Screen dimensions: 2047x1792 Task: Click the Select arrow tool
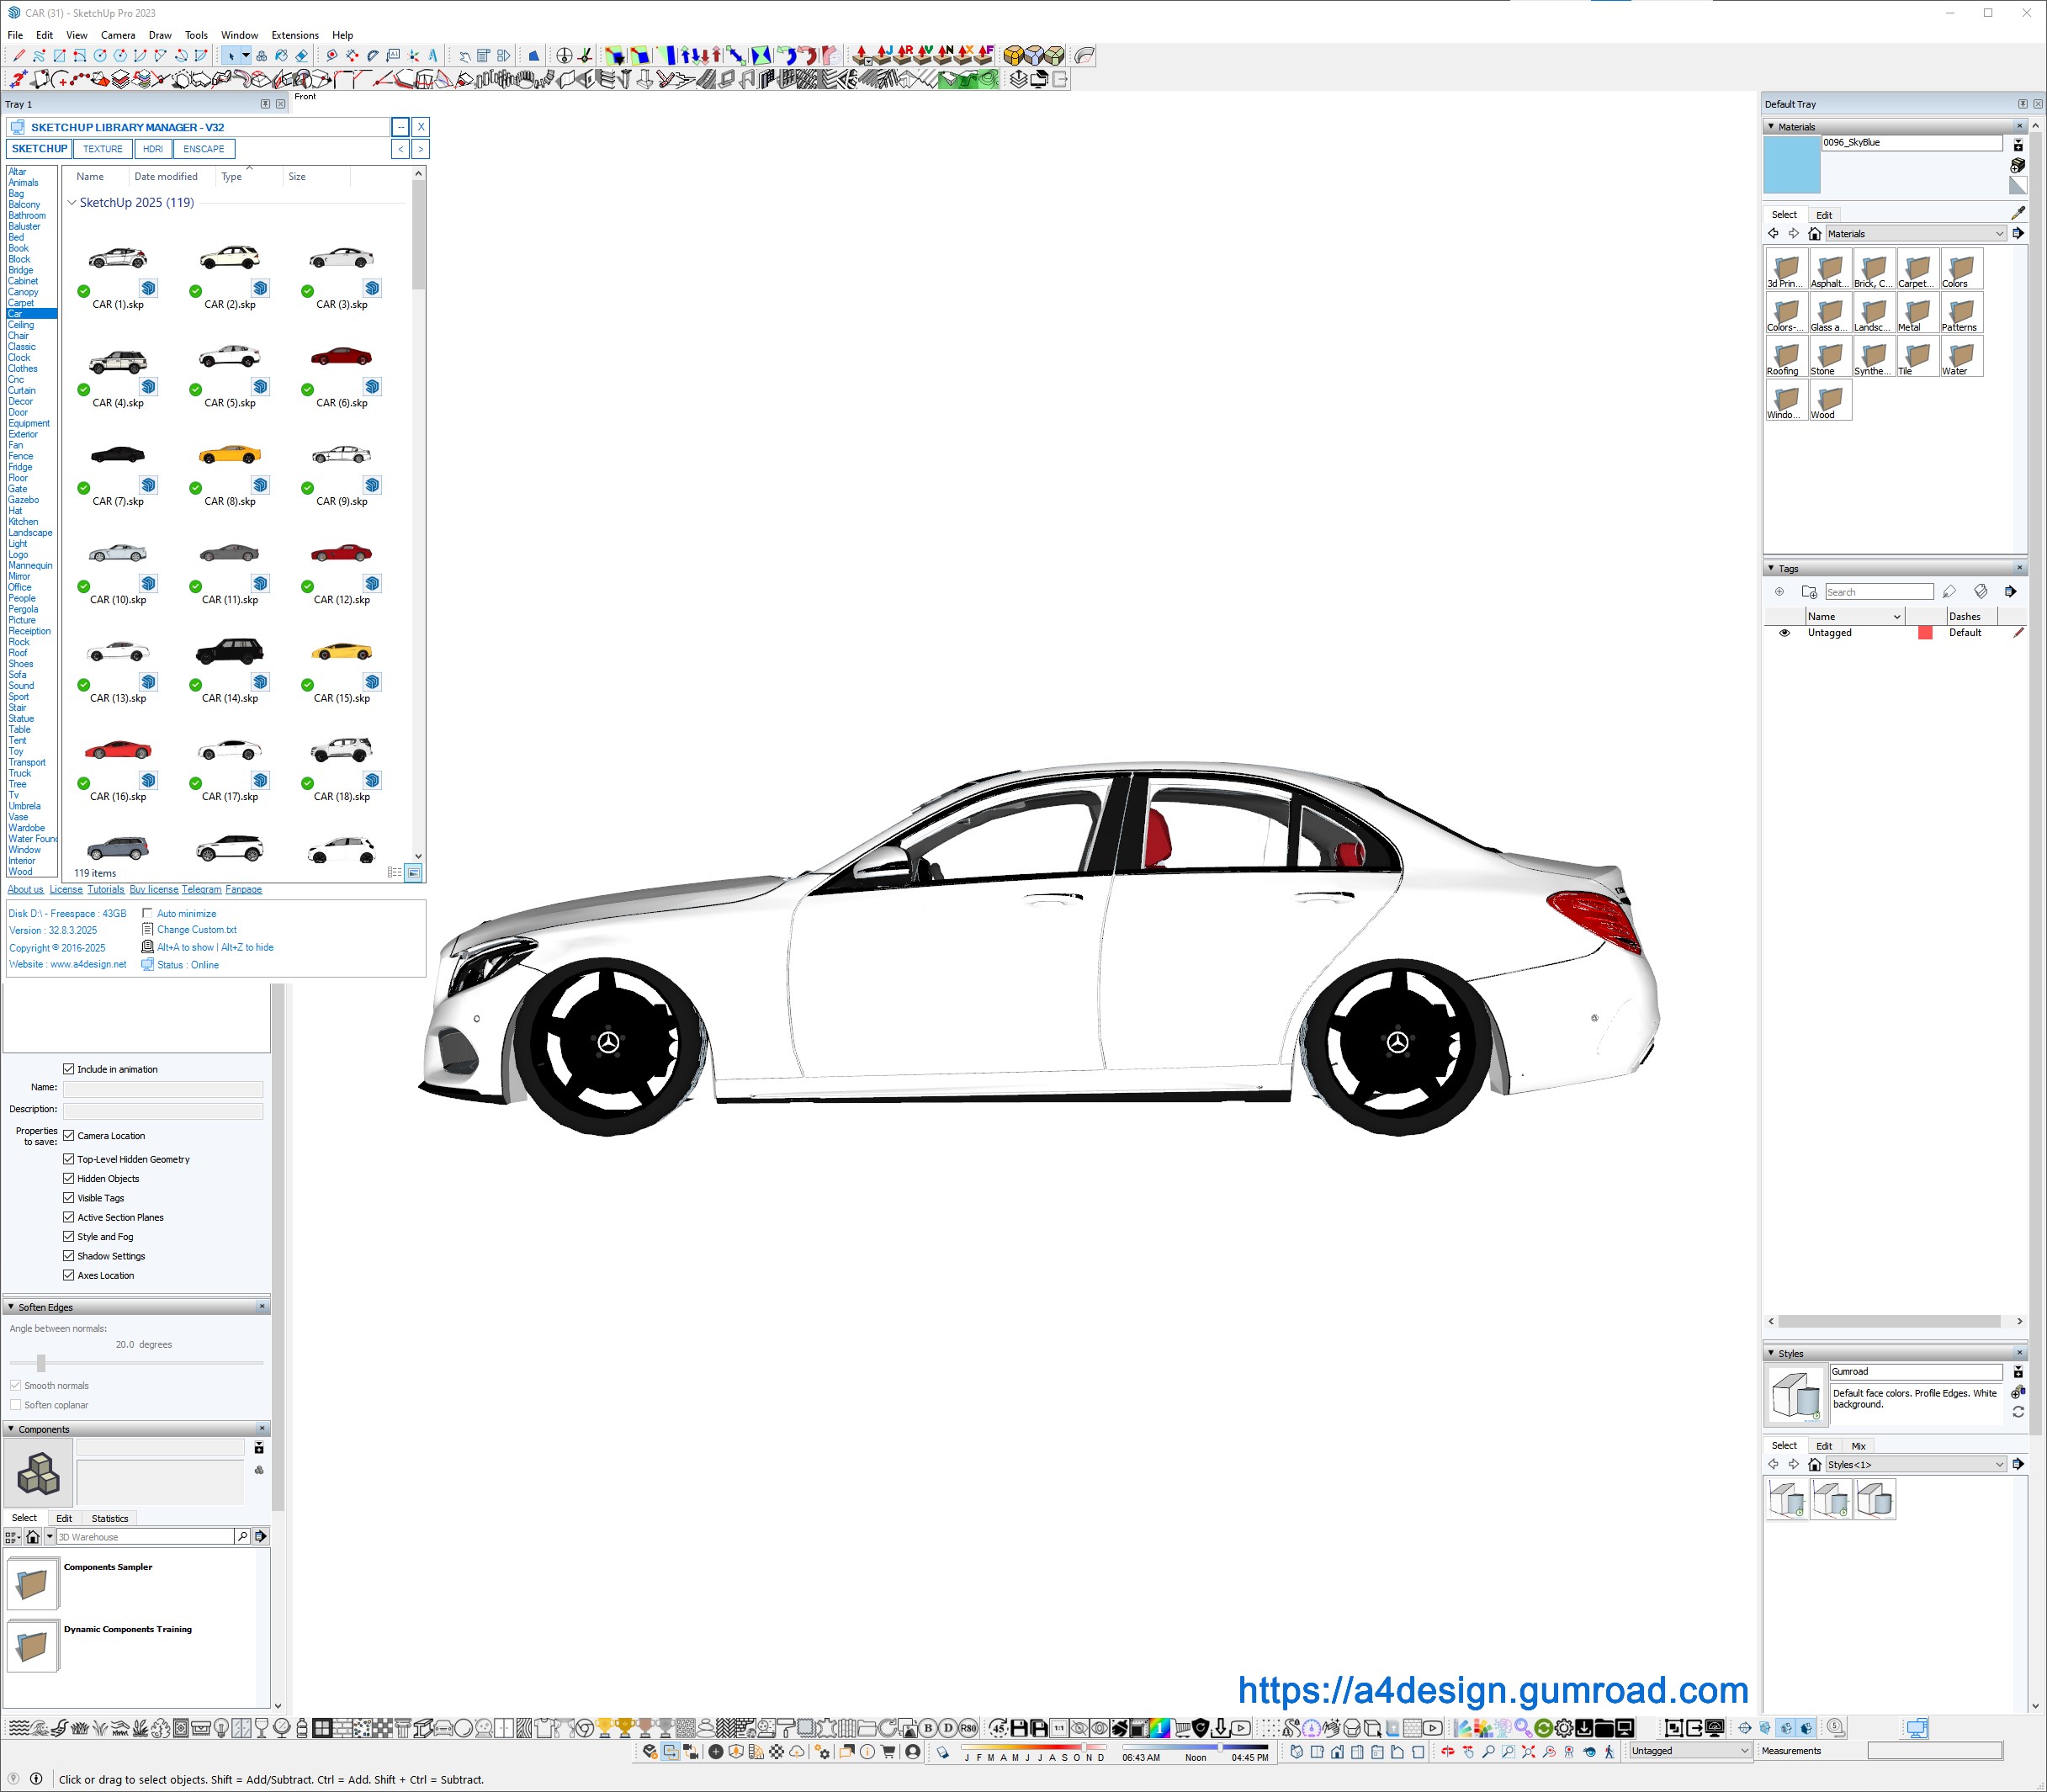(230, 56)
